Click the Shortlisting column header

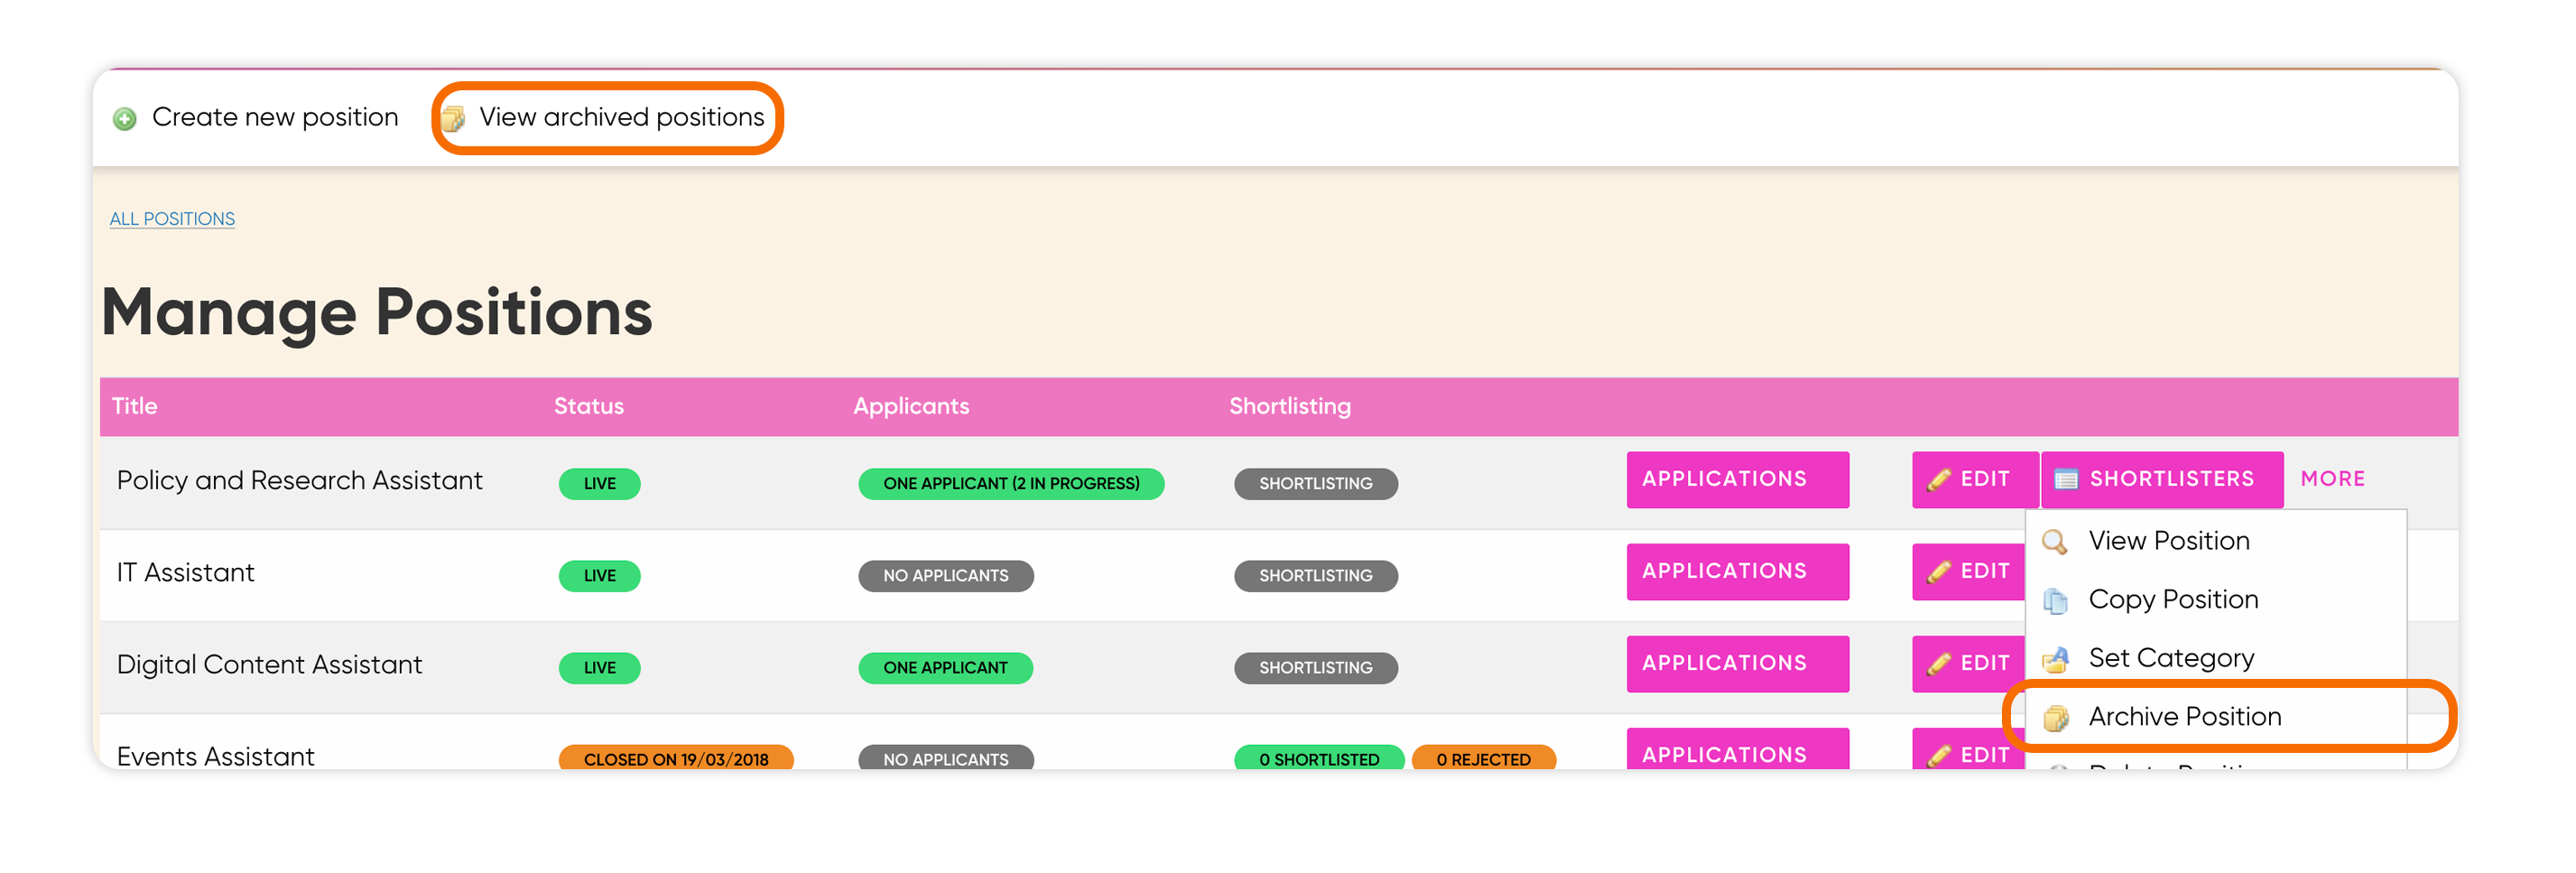1290,406
